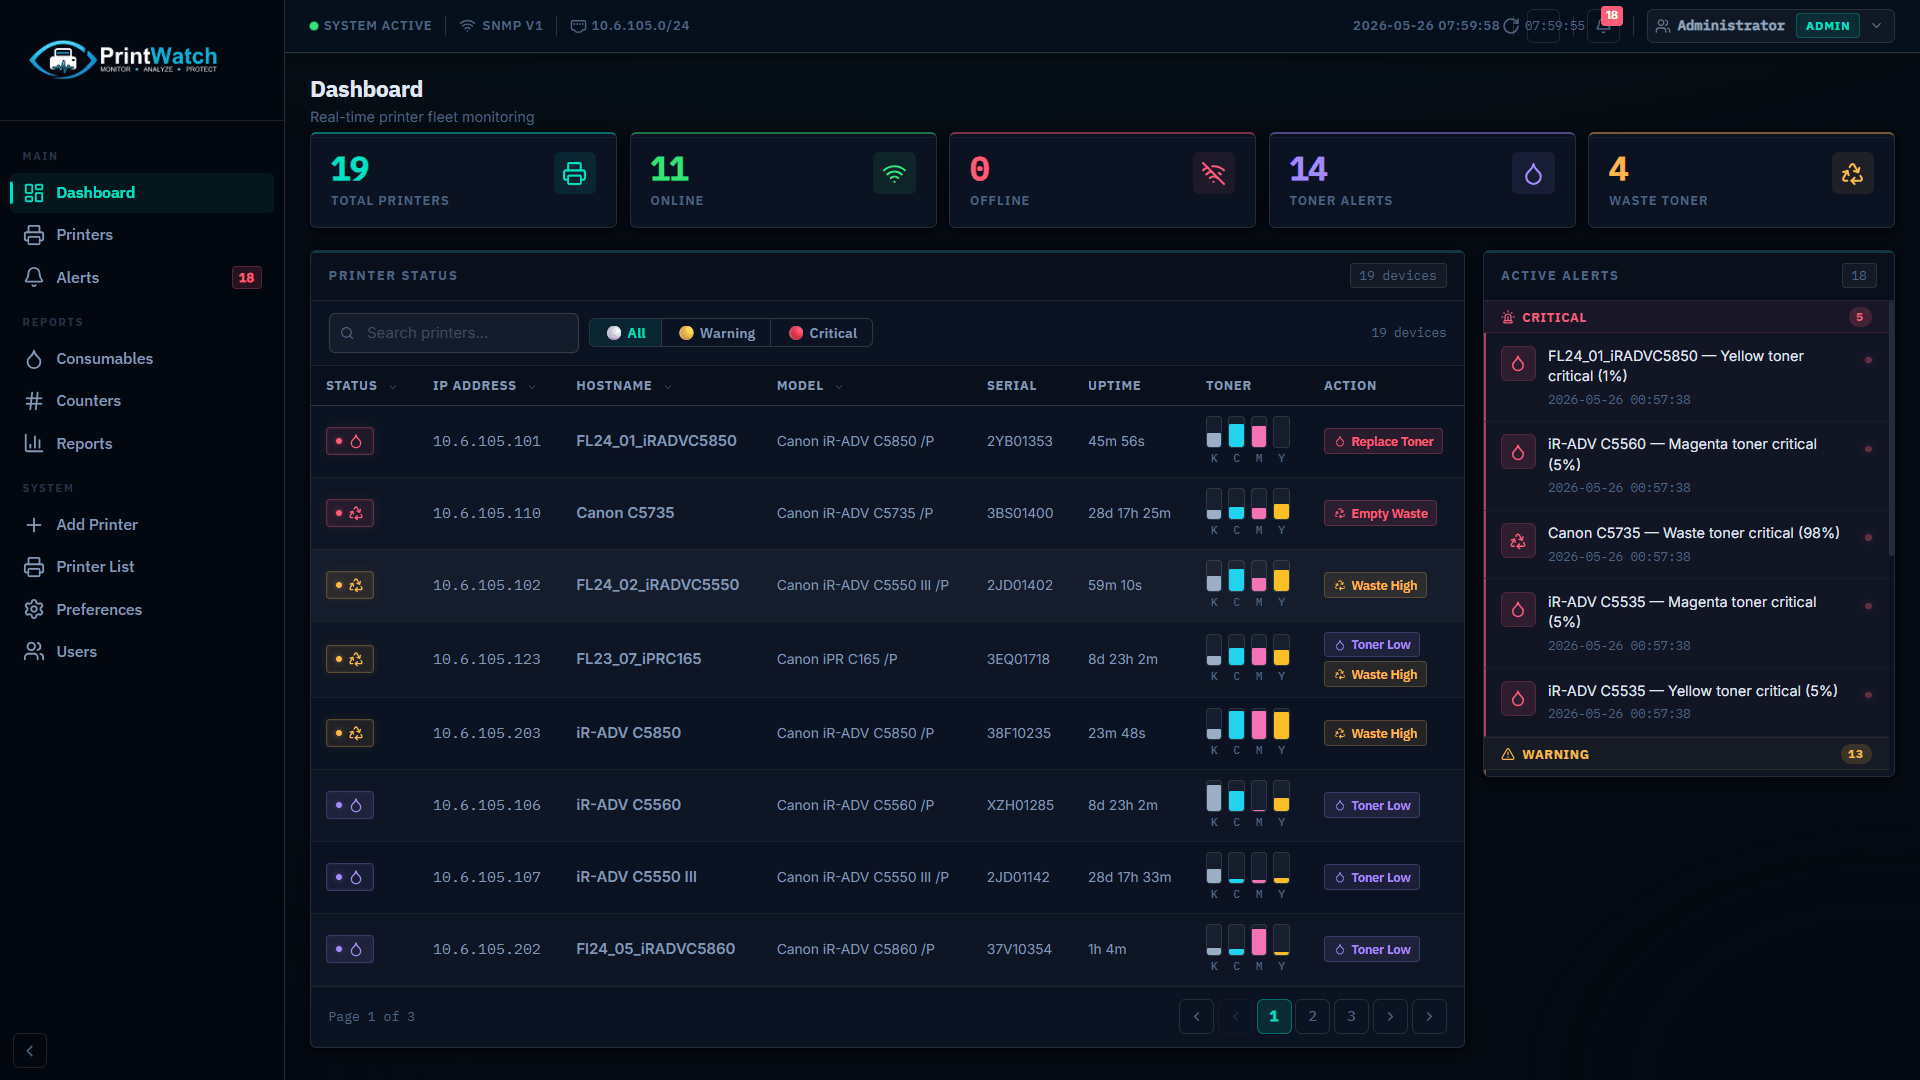Click the cyan toner bar of FL24_02_iRADVC5550
This screenshot has width=1920, height=1080.
pyautogui.click(x=1236, y=577)
